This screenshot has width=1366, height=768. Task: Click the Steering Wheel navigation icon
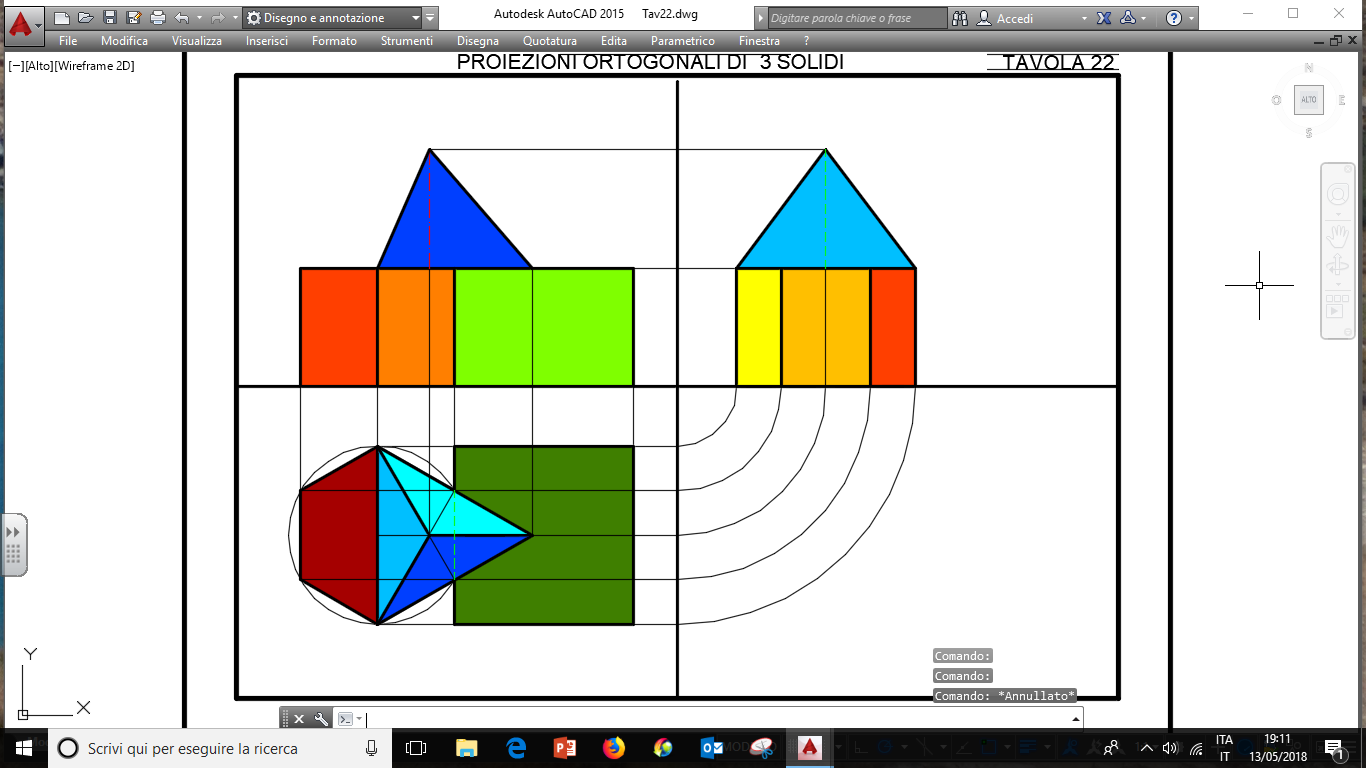[1337, 195]
